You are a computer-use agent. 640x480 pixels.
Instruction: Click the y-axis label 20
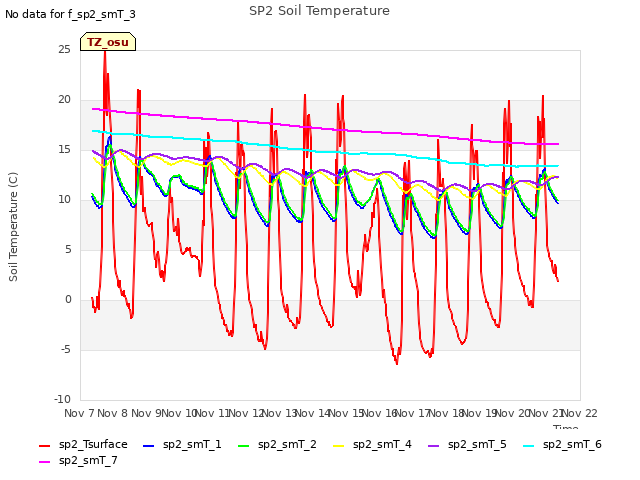(x=64, y=100)
